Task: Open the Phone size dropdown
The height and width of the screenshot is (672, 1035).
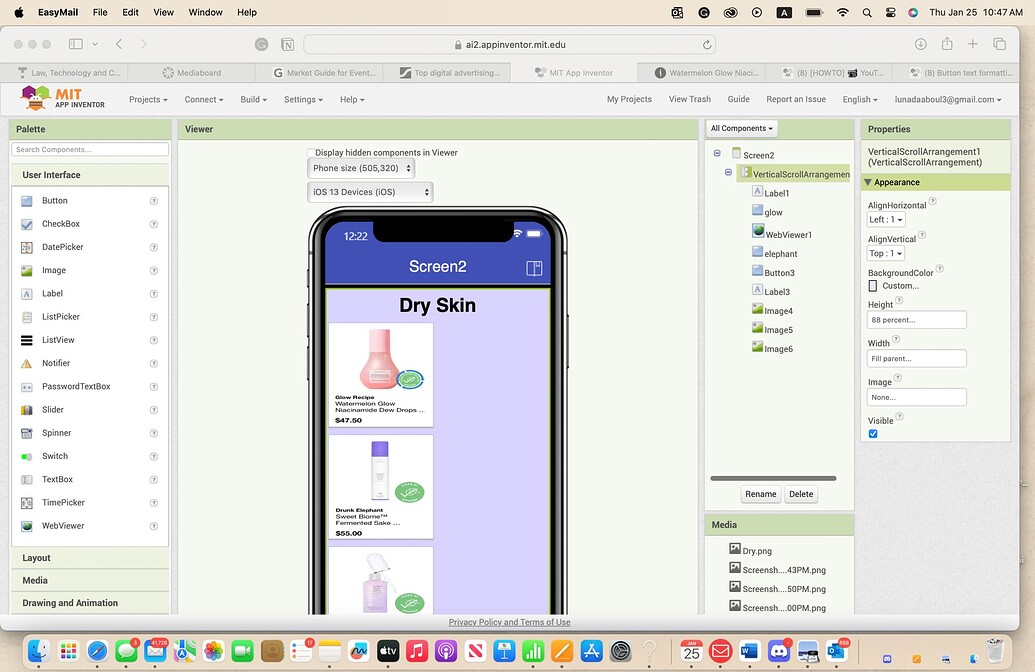Action: click(x=361, y=169)
